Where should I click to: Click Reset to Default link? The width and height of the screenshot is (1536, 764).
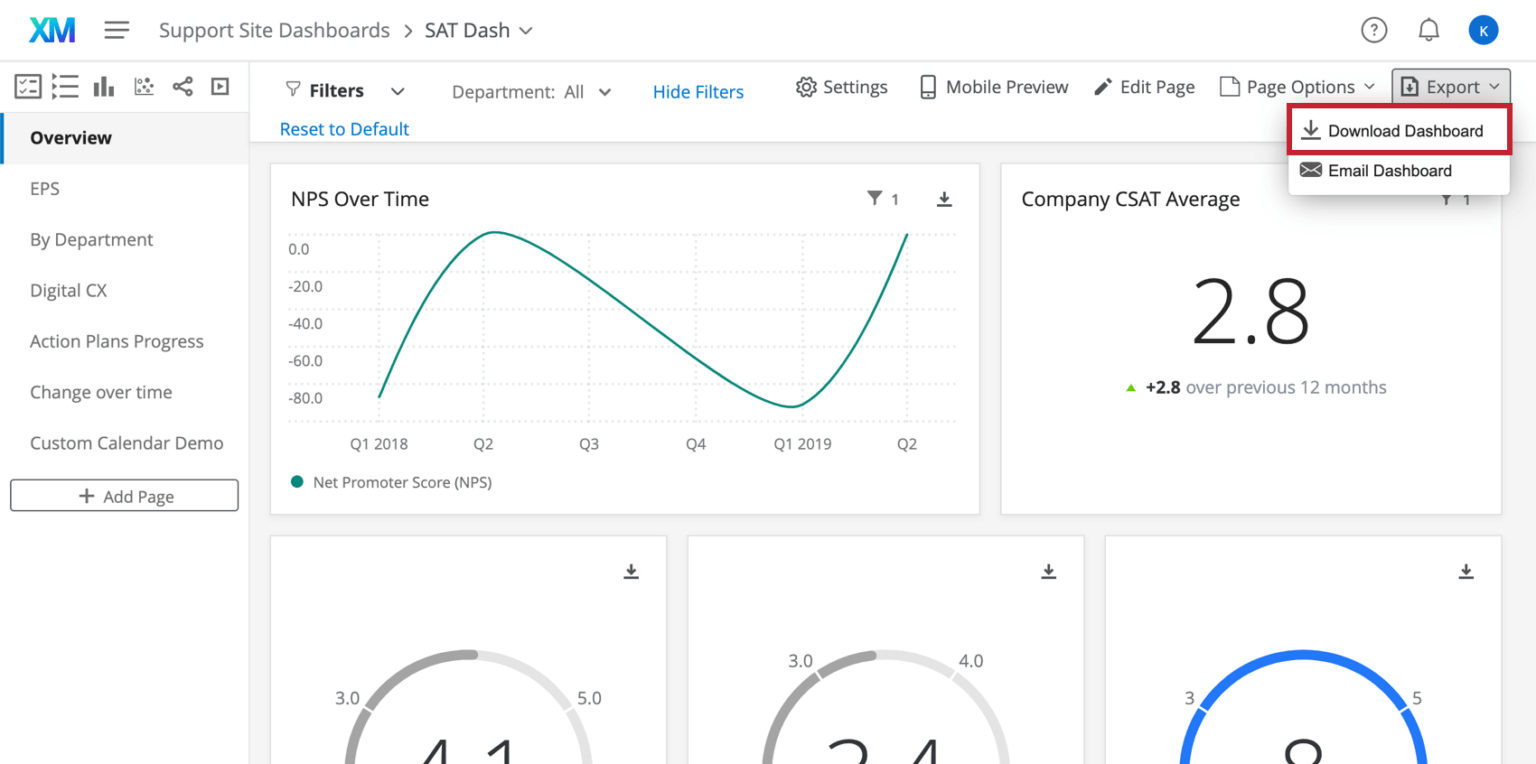344,129
